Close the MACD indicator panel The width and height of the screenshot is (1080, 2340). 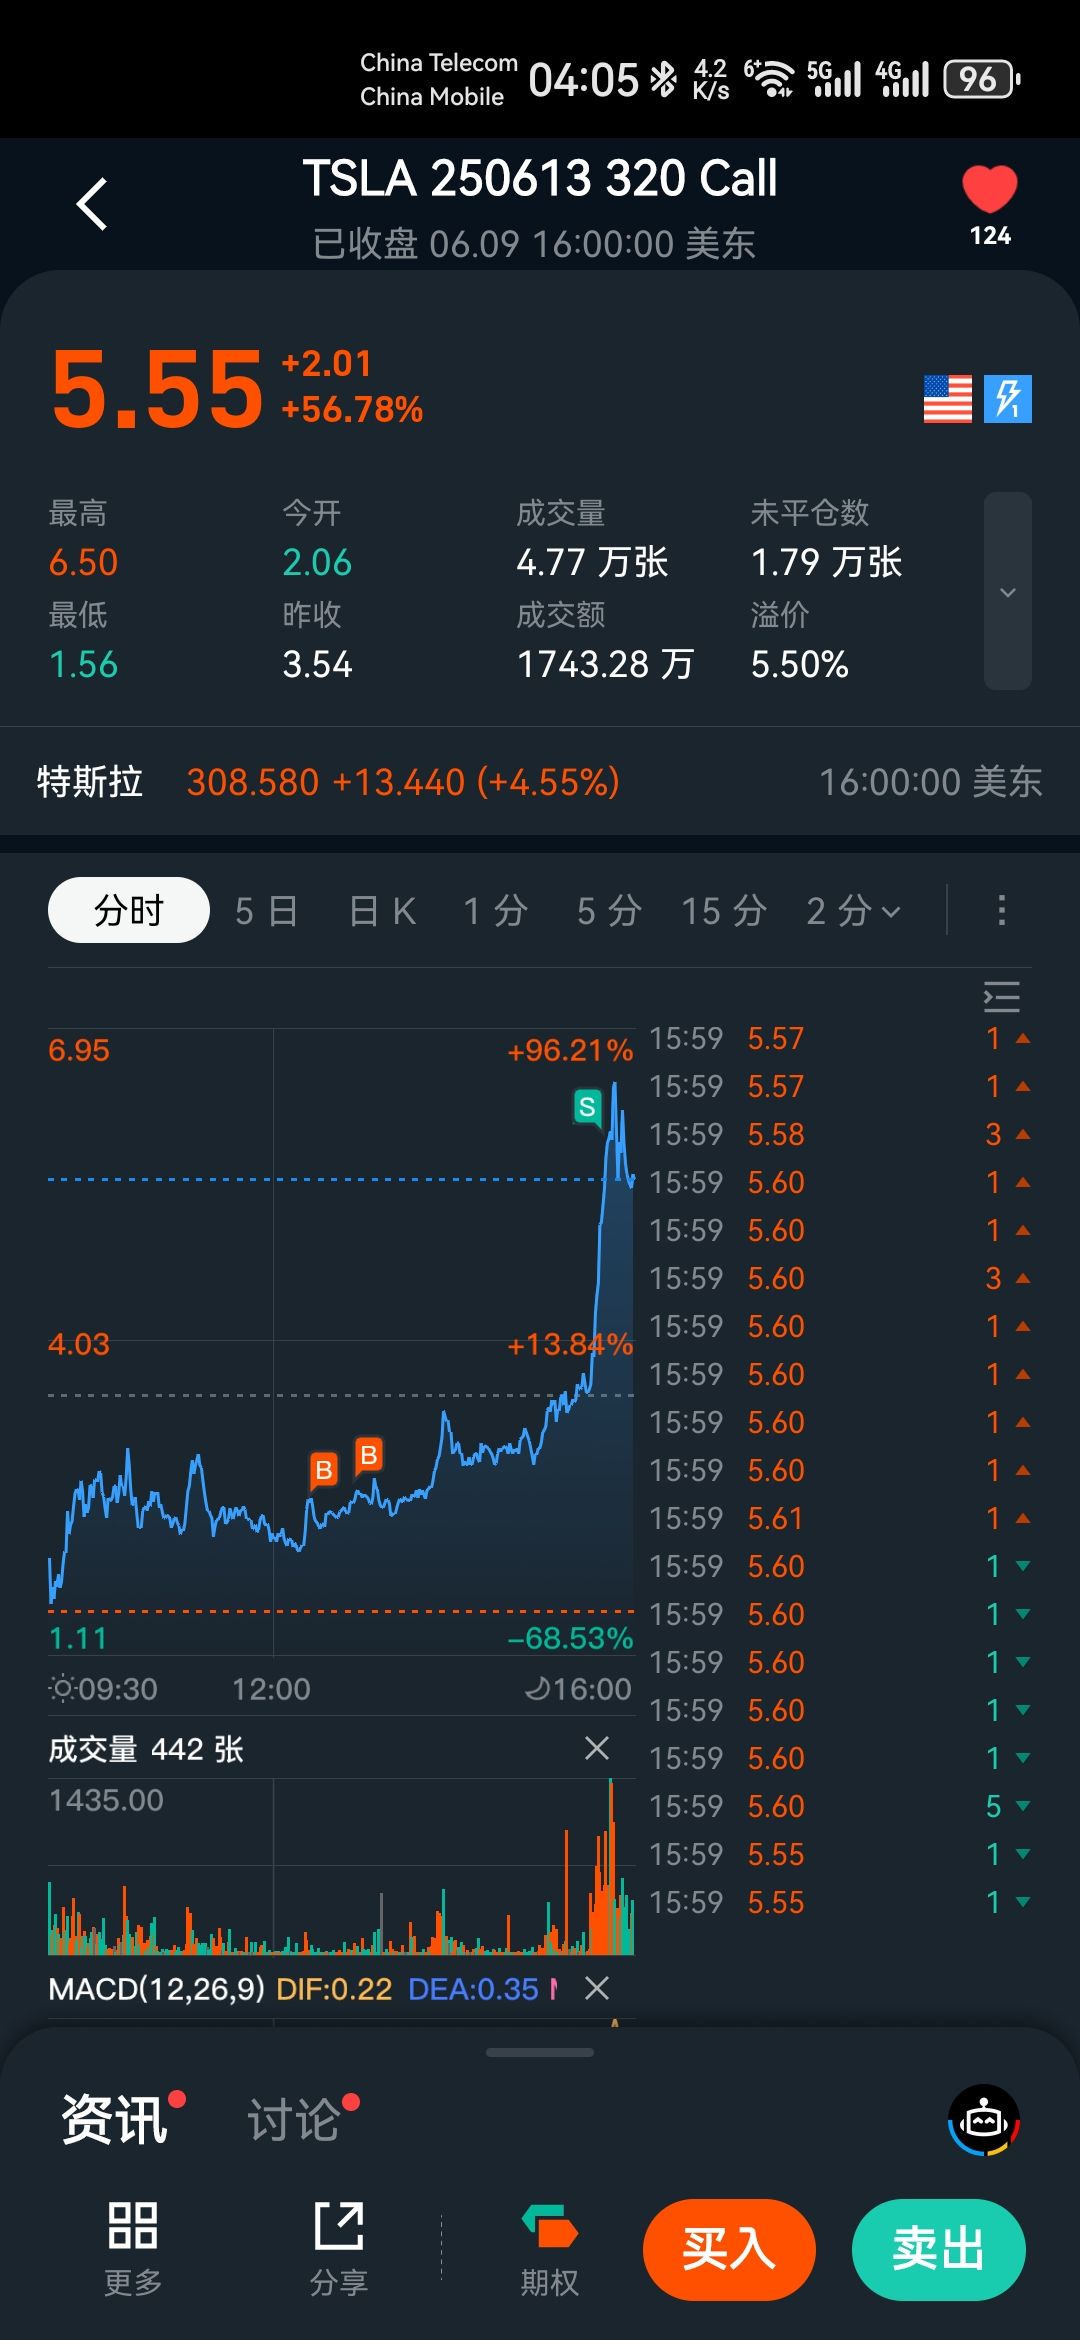point(597,1988)
